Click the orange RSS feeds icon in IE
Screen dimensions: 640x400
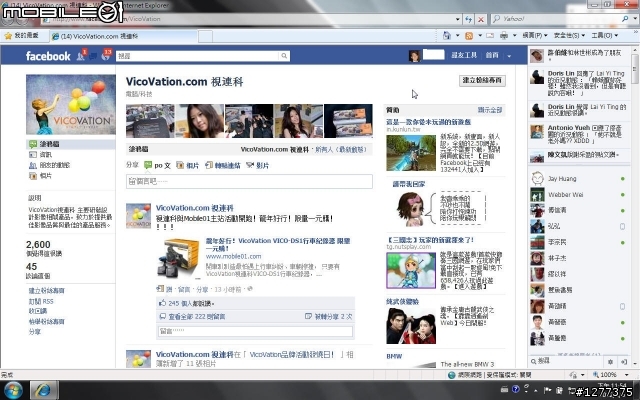(469, 36)
